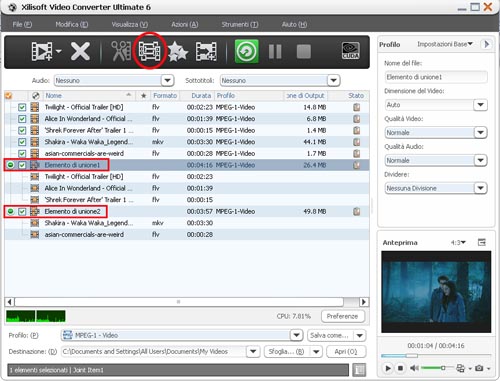500x381 pixels.
Task: Click the Remove (X) toolbar icon
Action: (x=80, y=51)
